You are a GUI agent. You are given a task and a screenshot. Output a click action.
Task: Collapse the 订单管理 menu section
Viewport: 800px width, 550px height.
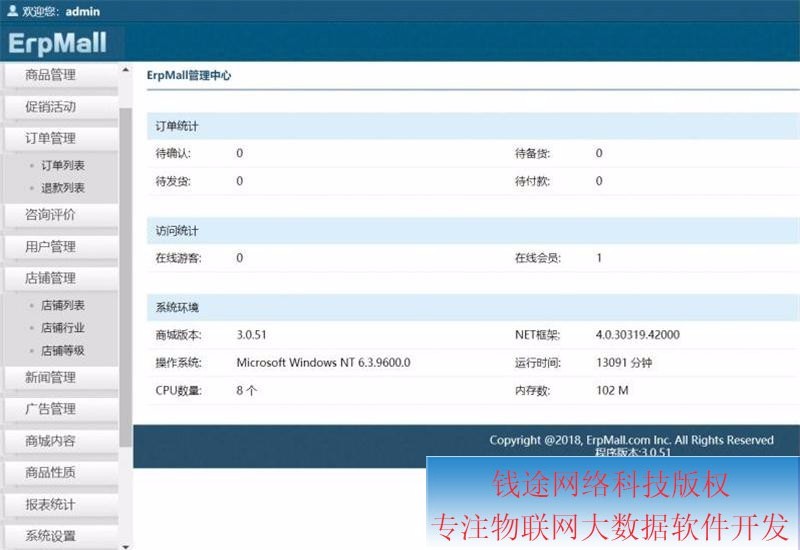click(x=61, y=139)
